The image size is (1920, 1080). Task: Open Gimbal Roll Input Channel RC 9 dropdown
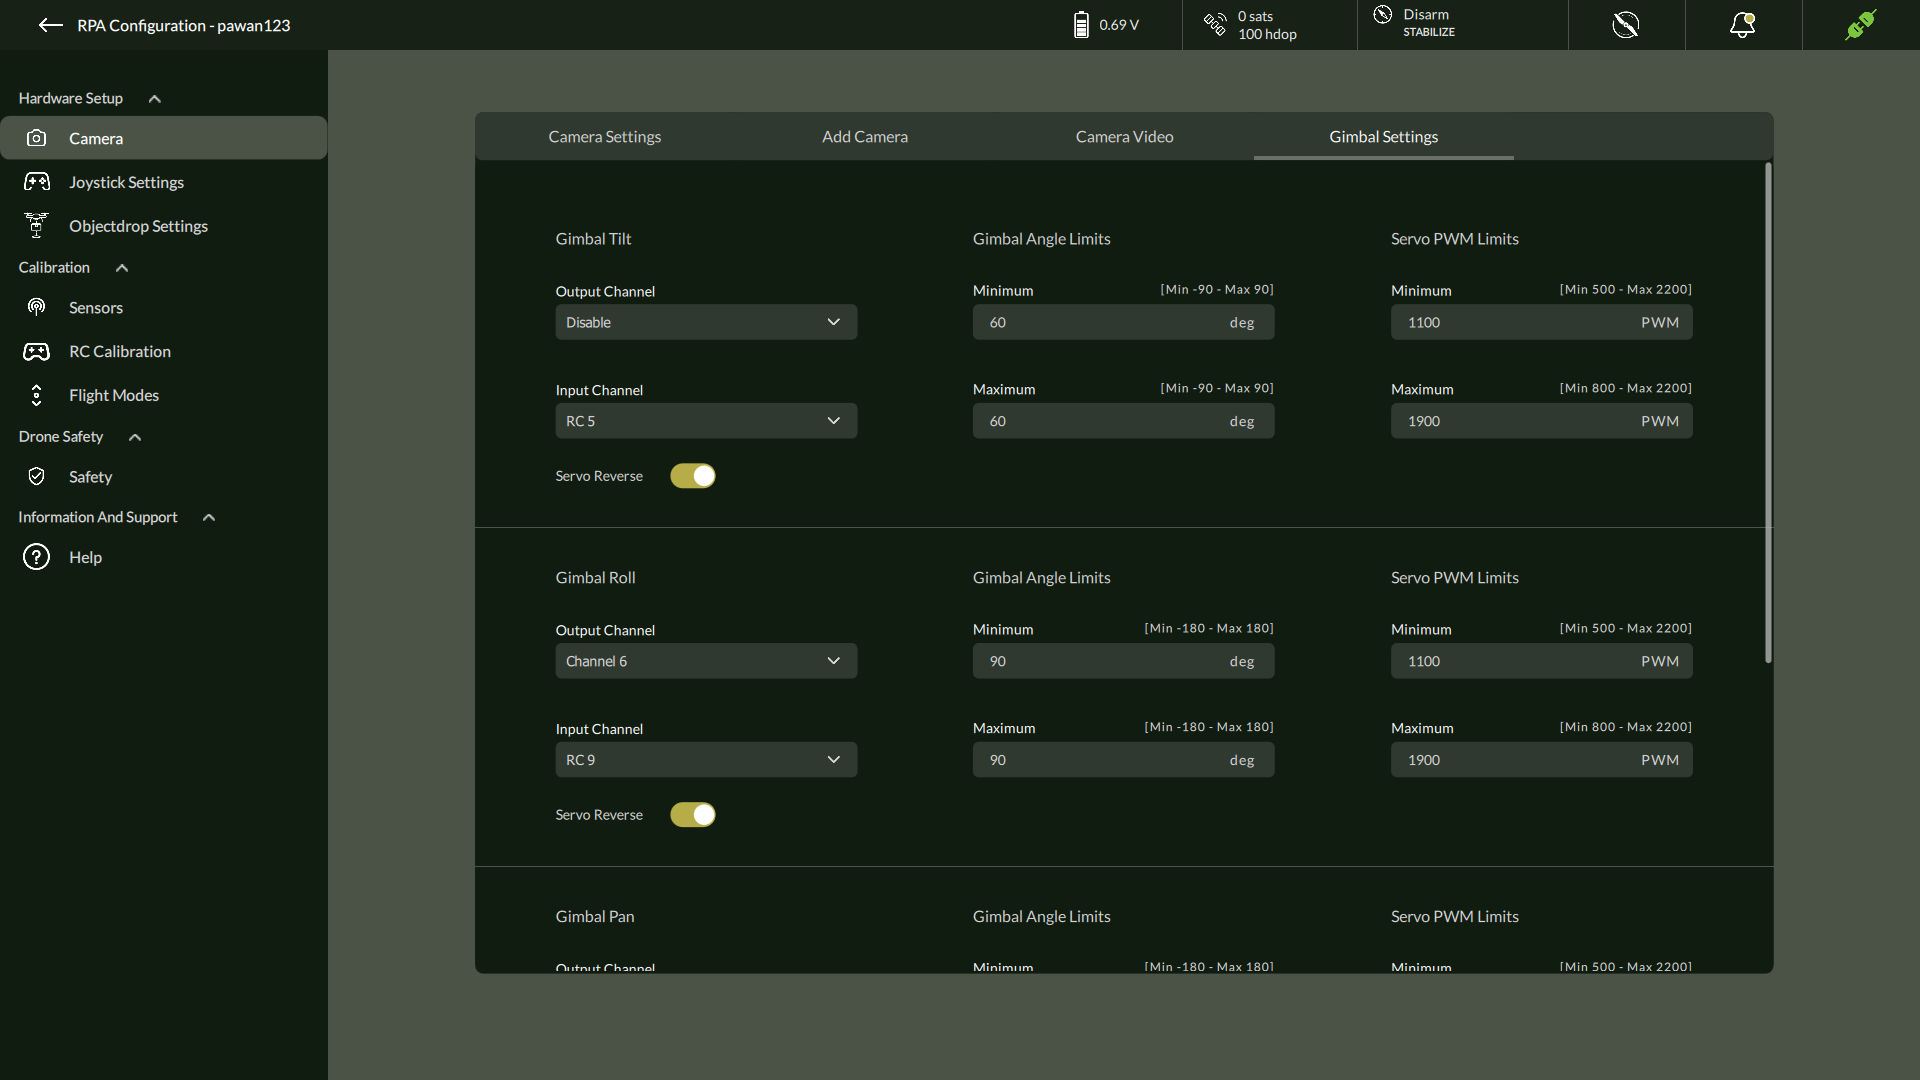(706, 760)
